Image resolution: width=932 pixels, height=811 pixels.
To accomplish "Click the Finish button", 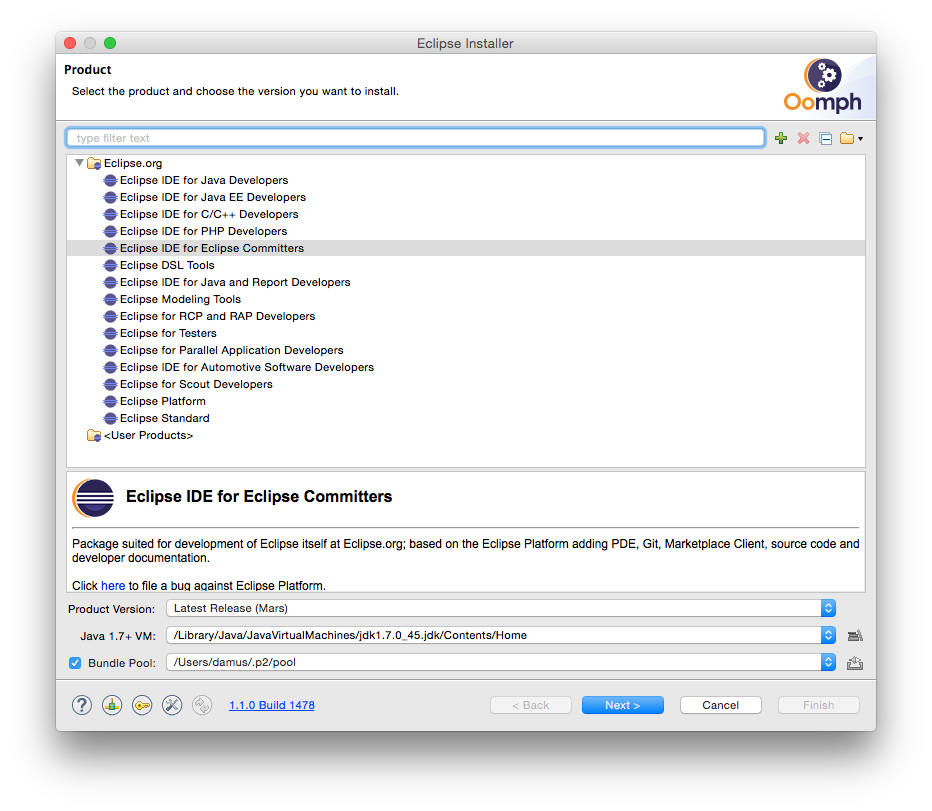I will click(x=818, y=705).
